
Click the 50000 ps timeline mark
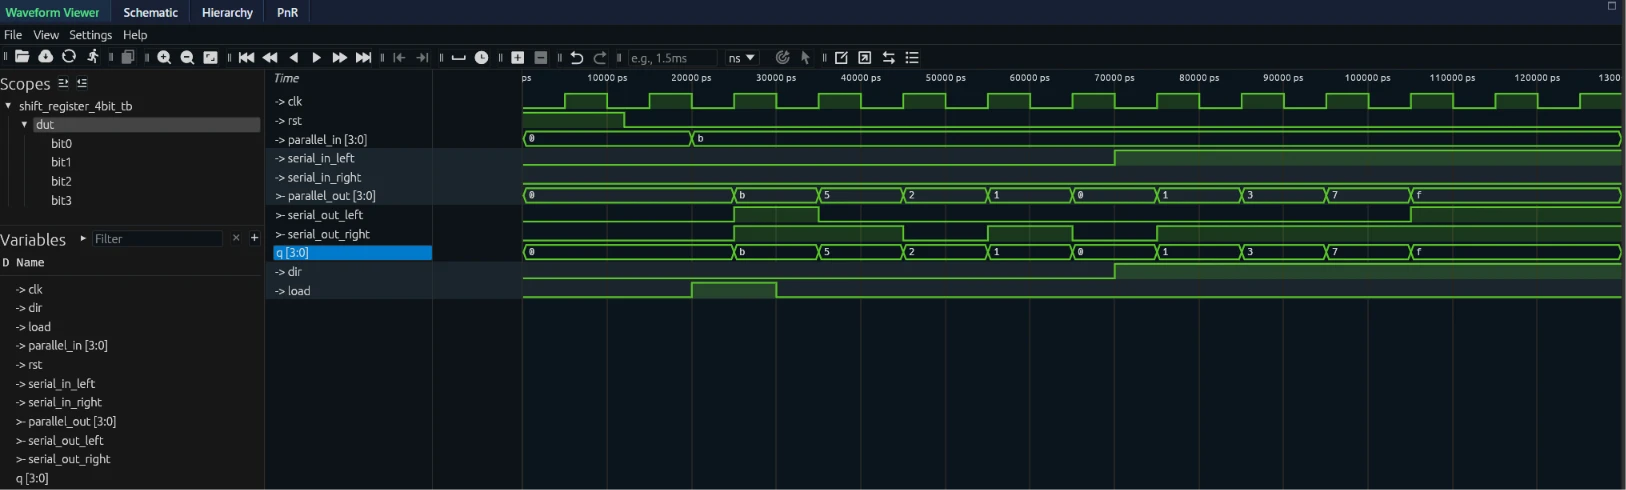(945, 77)
